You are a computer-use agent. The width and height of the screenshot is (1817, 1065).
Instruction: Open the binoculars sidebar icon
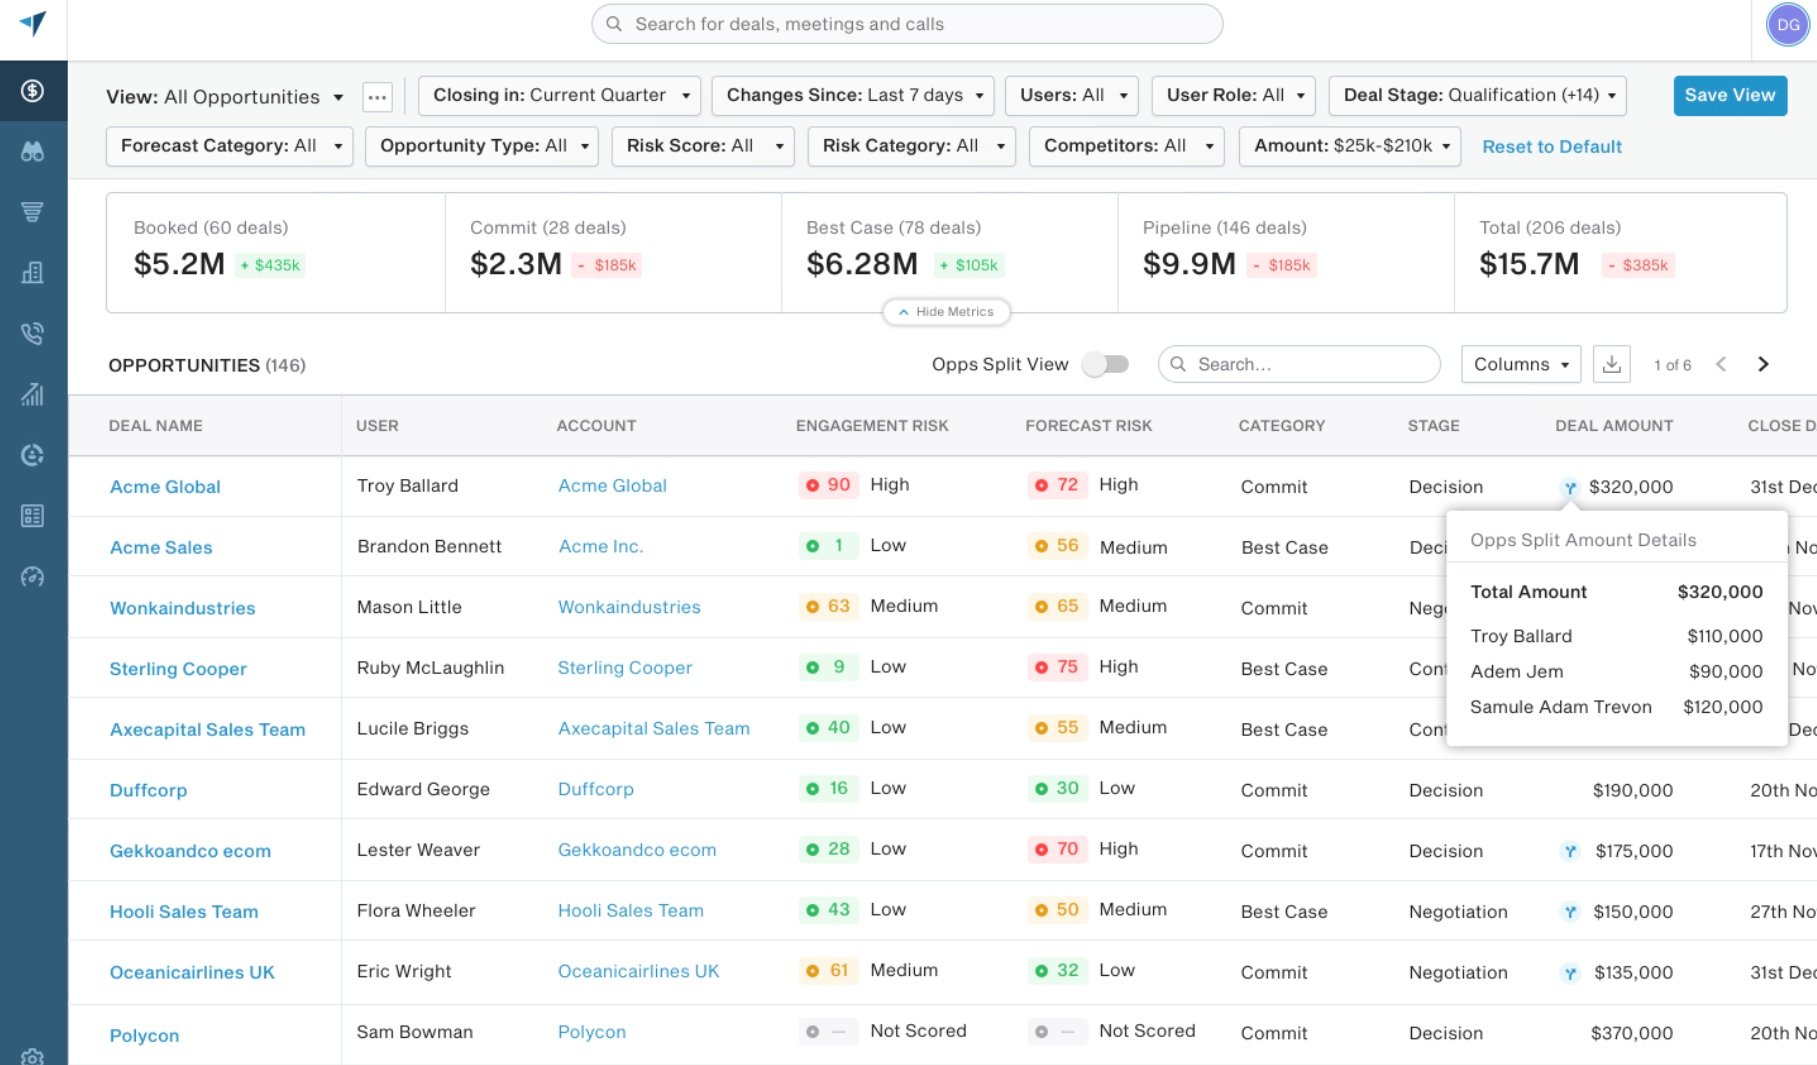[33, 151]
